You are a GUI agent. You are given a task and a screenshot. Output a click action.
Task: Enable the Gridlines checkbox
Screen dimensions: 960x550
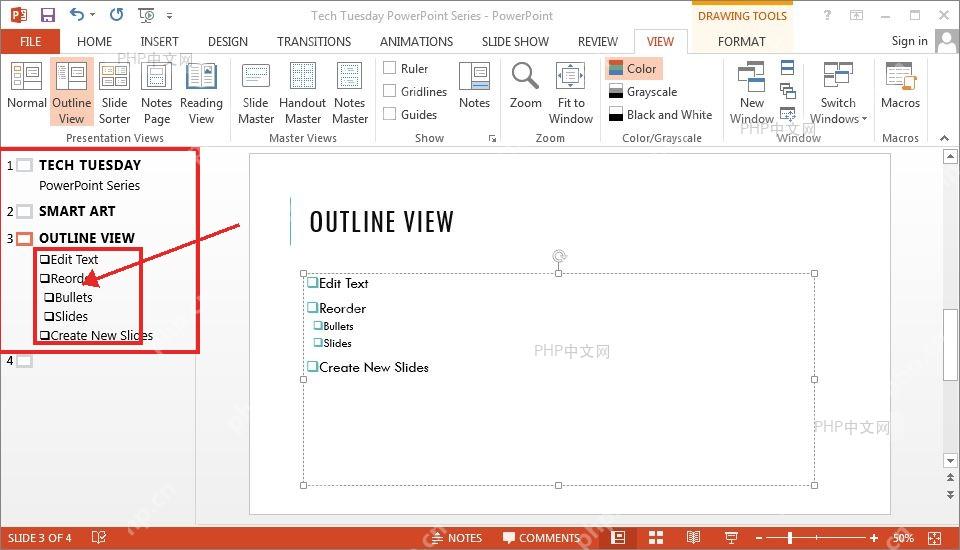pos(389,91)
